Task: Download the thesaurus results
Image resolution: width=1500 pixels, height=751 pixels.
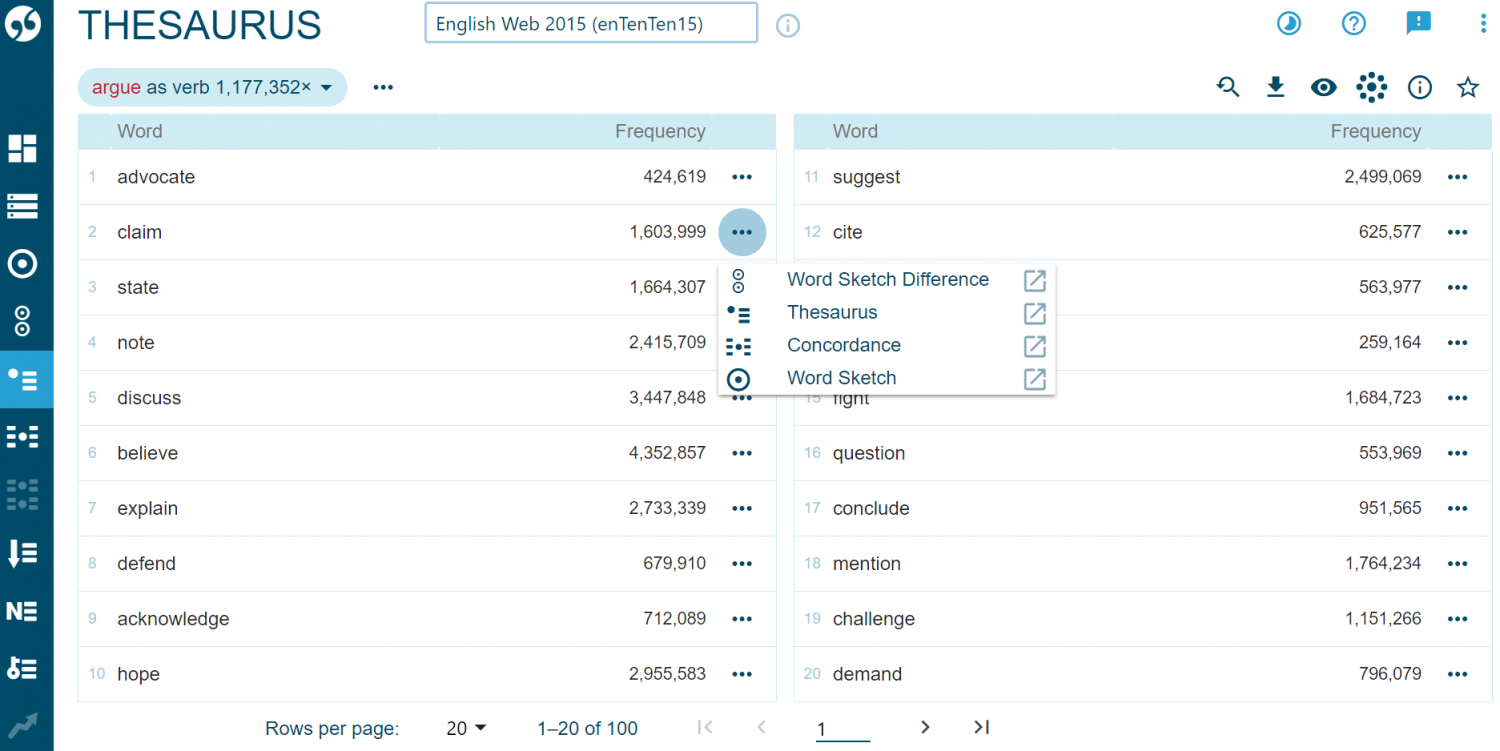Action: [1276, 87]
